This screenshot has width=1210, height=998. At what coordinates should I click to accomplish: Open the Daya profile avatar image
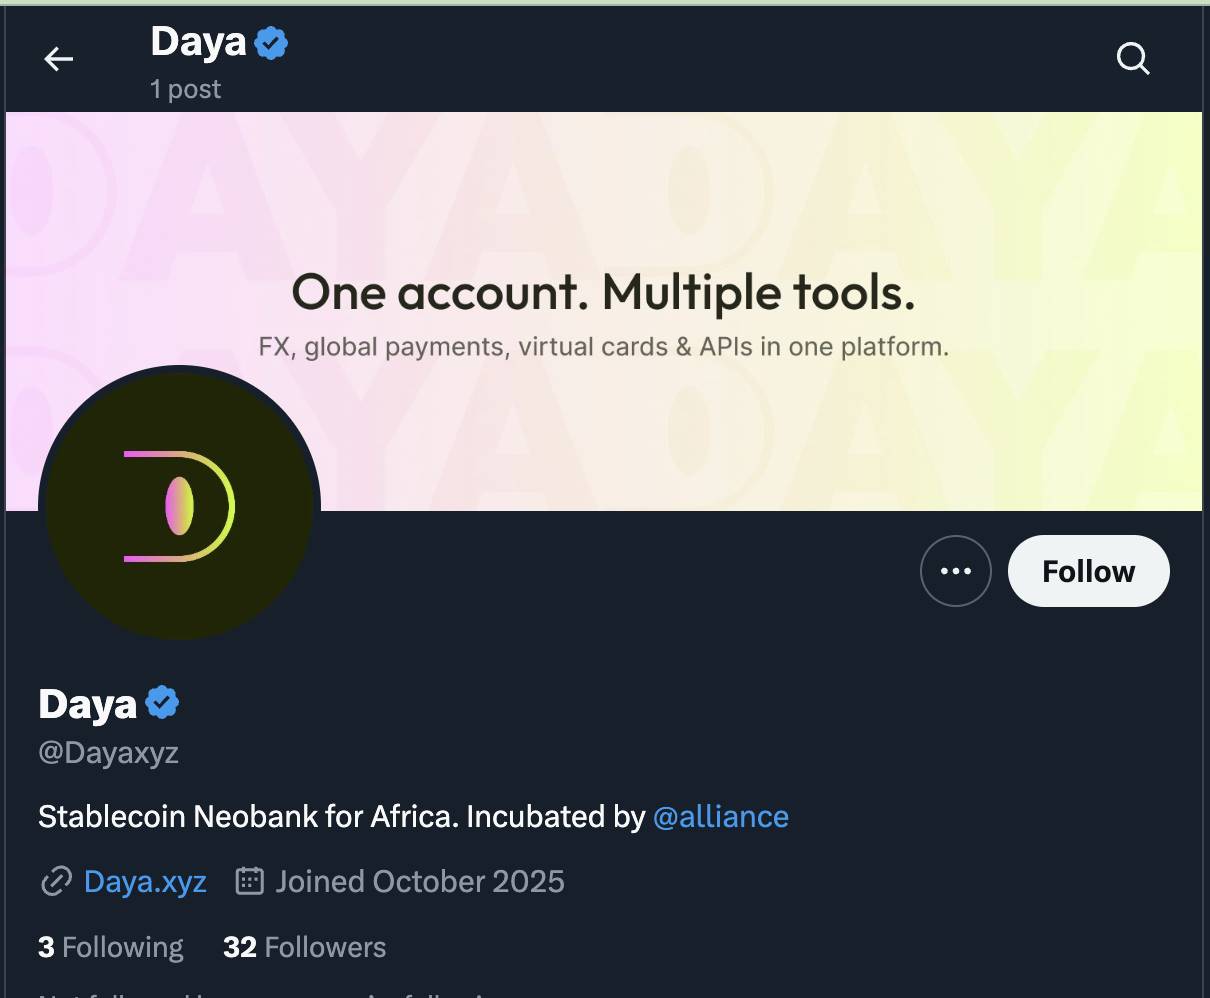(x=179, y=505)
